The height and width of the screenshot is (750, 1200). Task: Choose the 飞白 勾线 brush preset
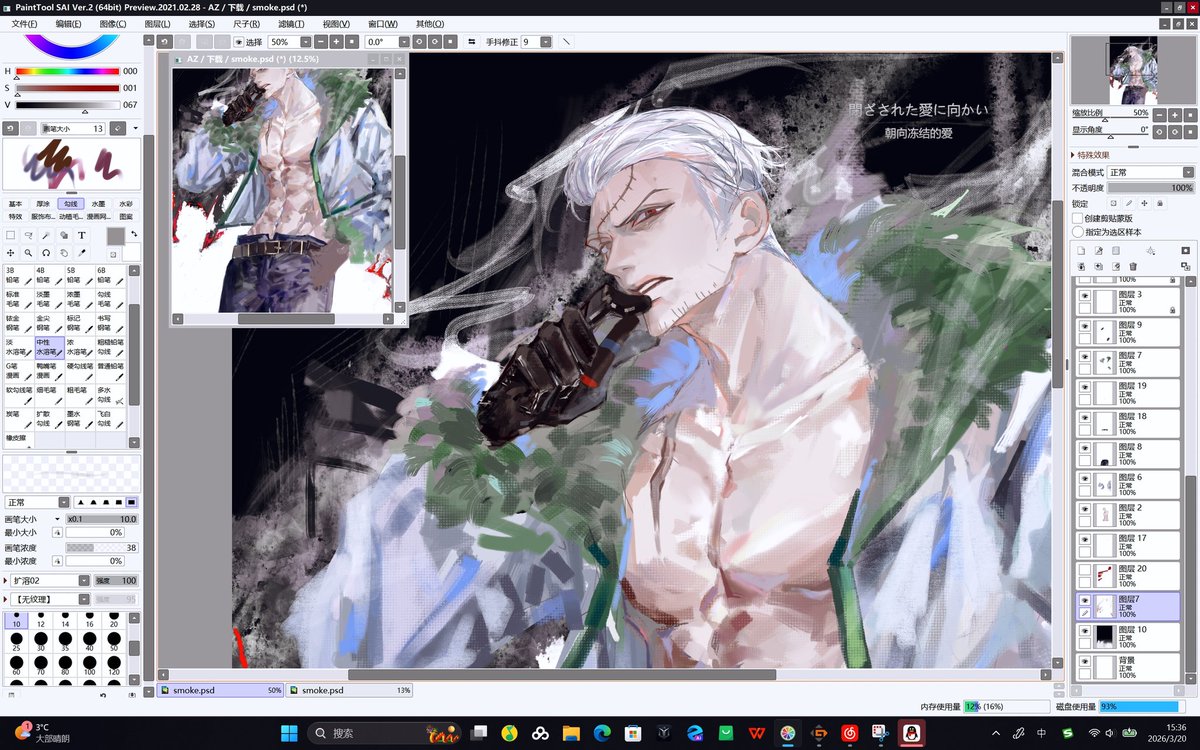109,419
